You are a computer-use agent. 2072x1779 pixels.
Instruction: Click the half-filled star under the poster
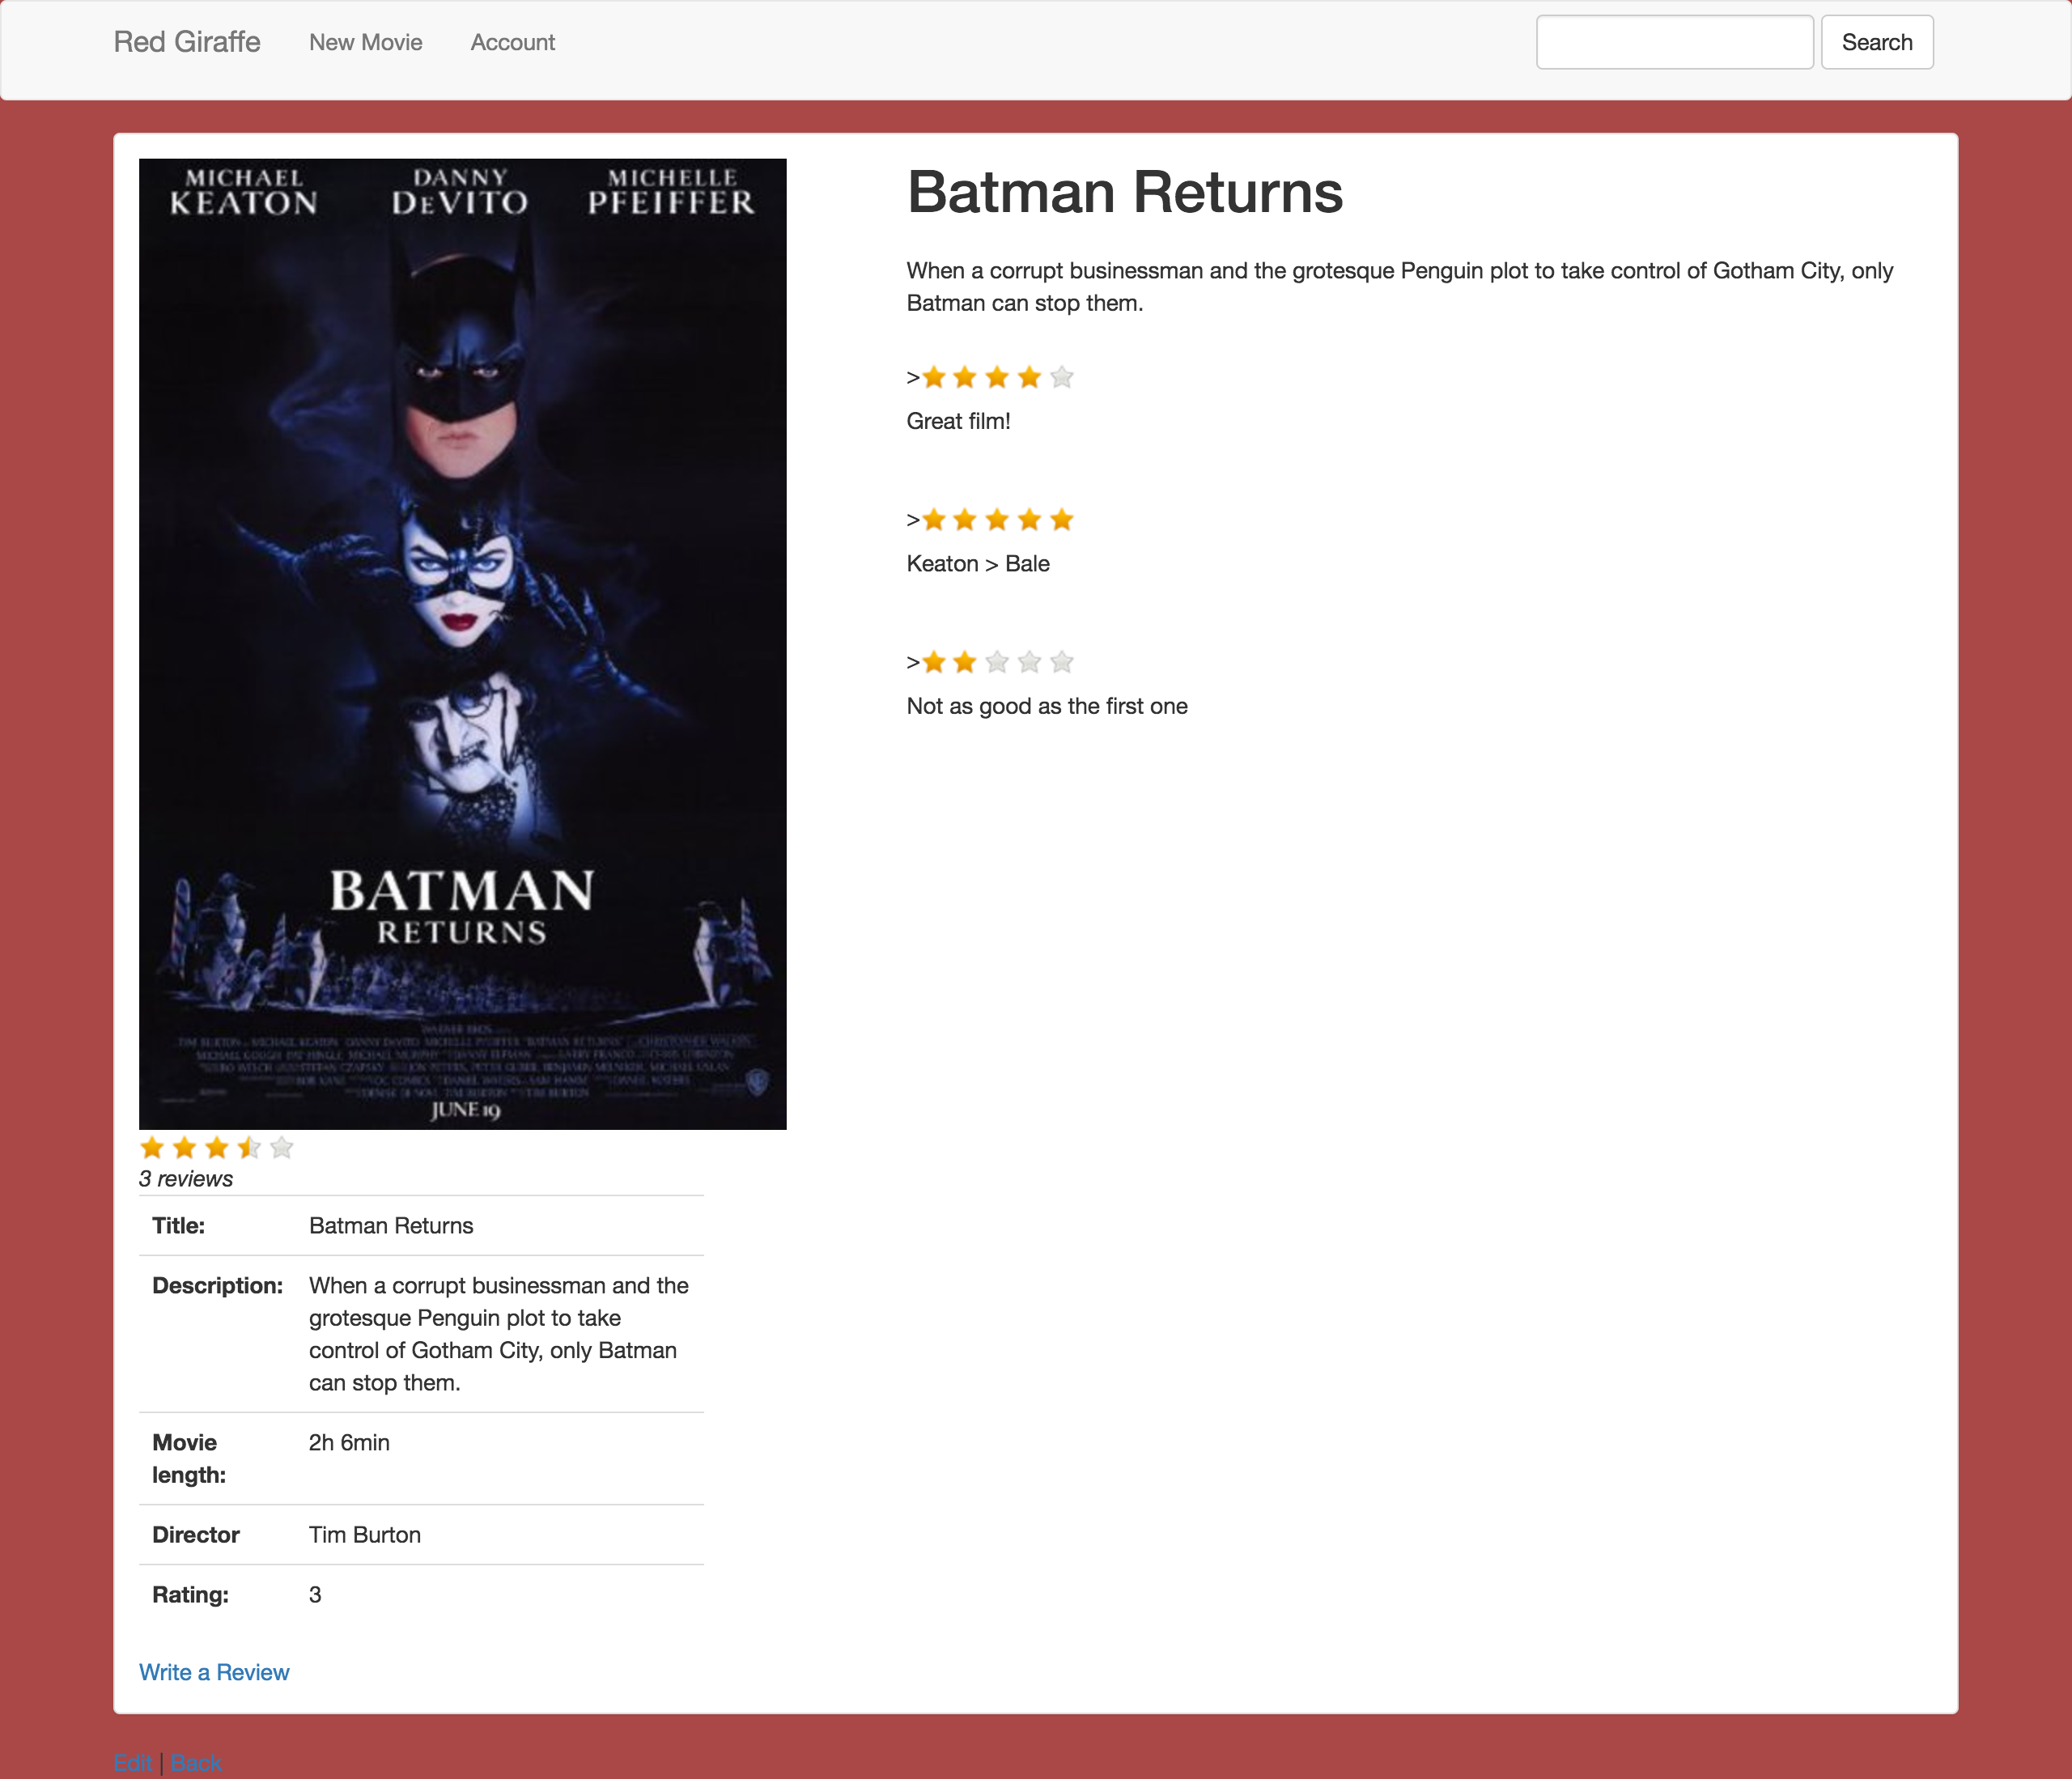point(249,1147)
